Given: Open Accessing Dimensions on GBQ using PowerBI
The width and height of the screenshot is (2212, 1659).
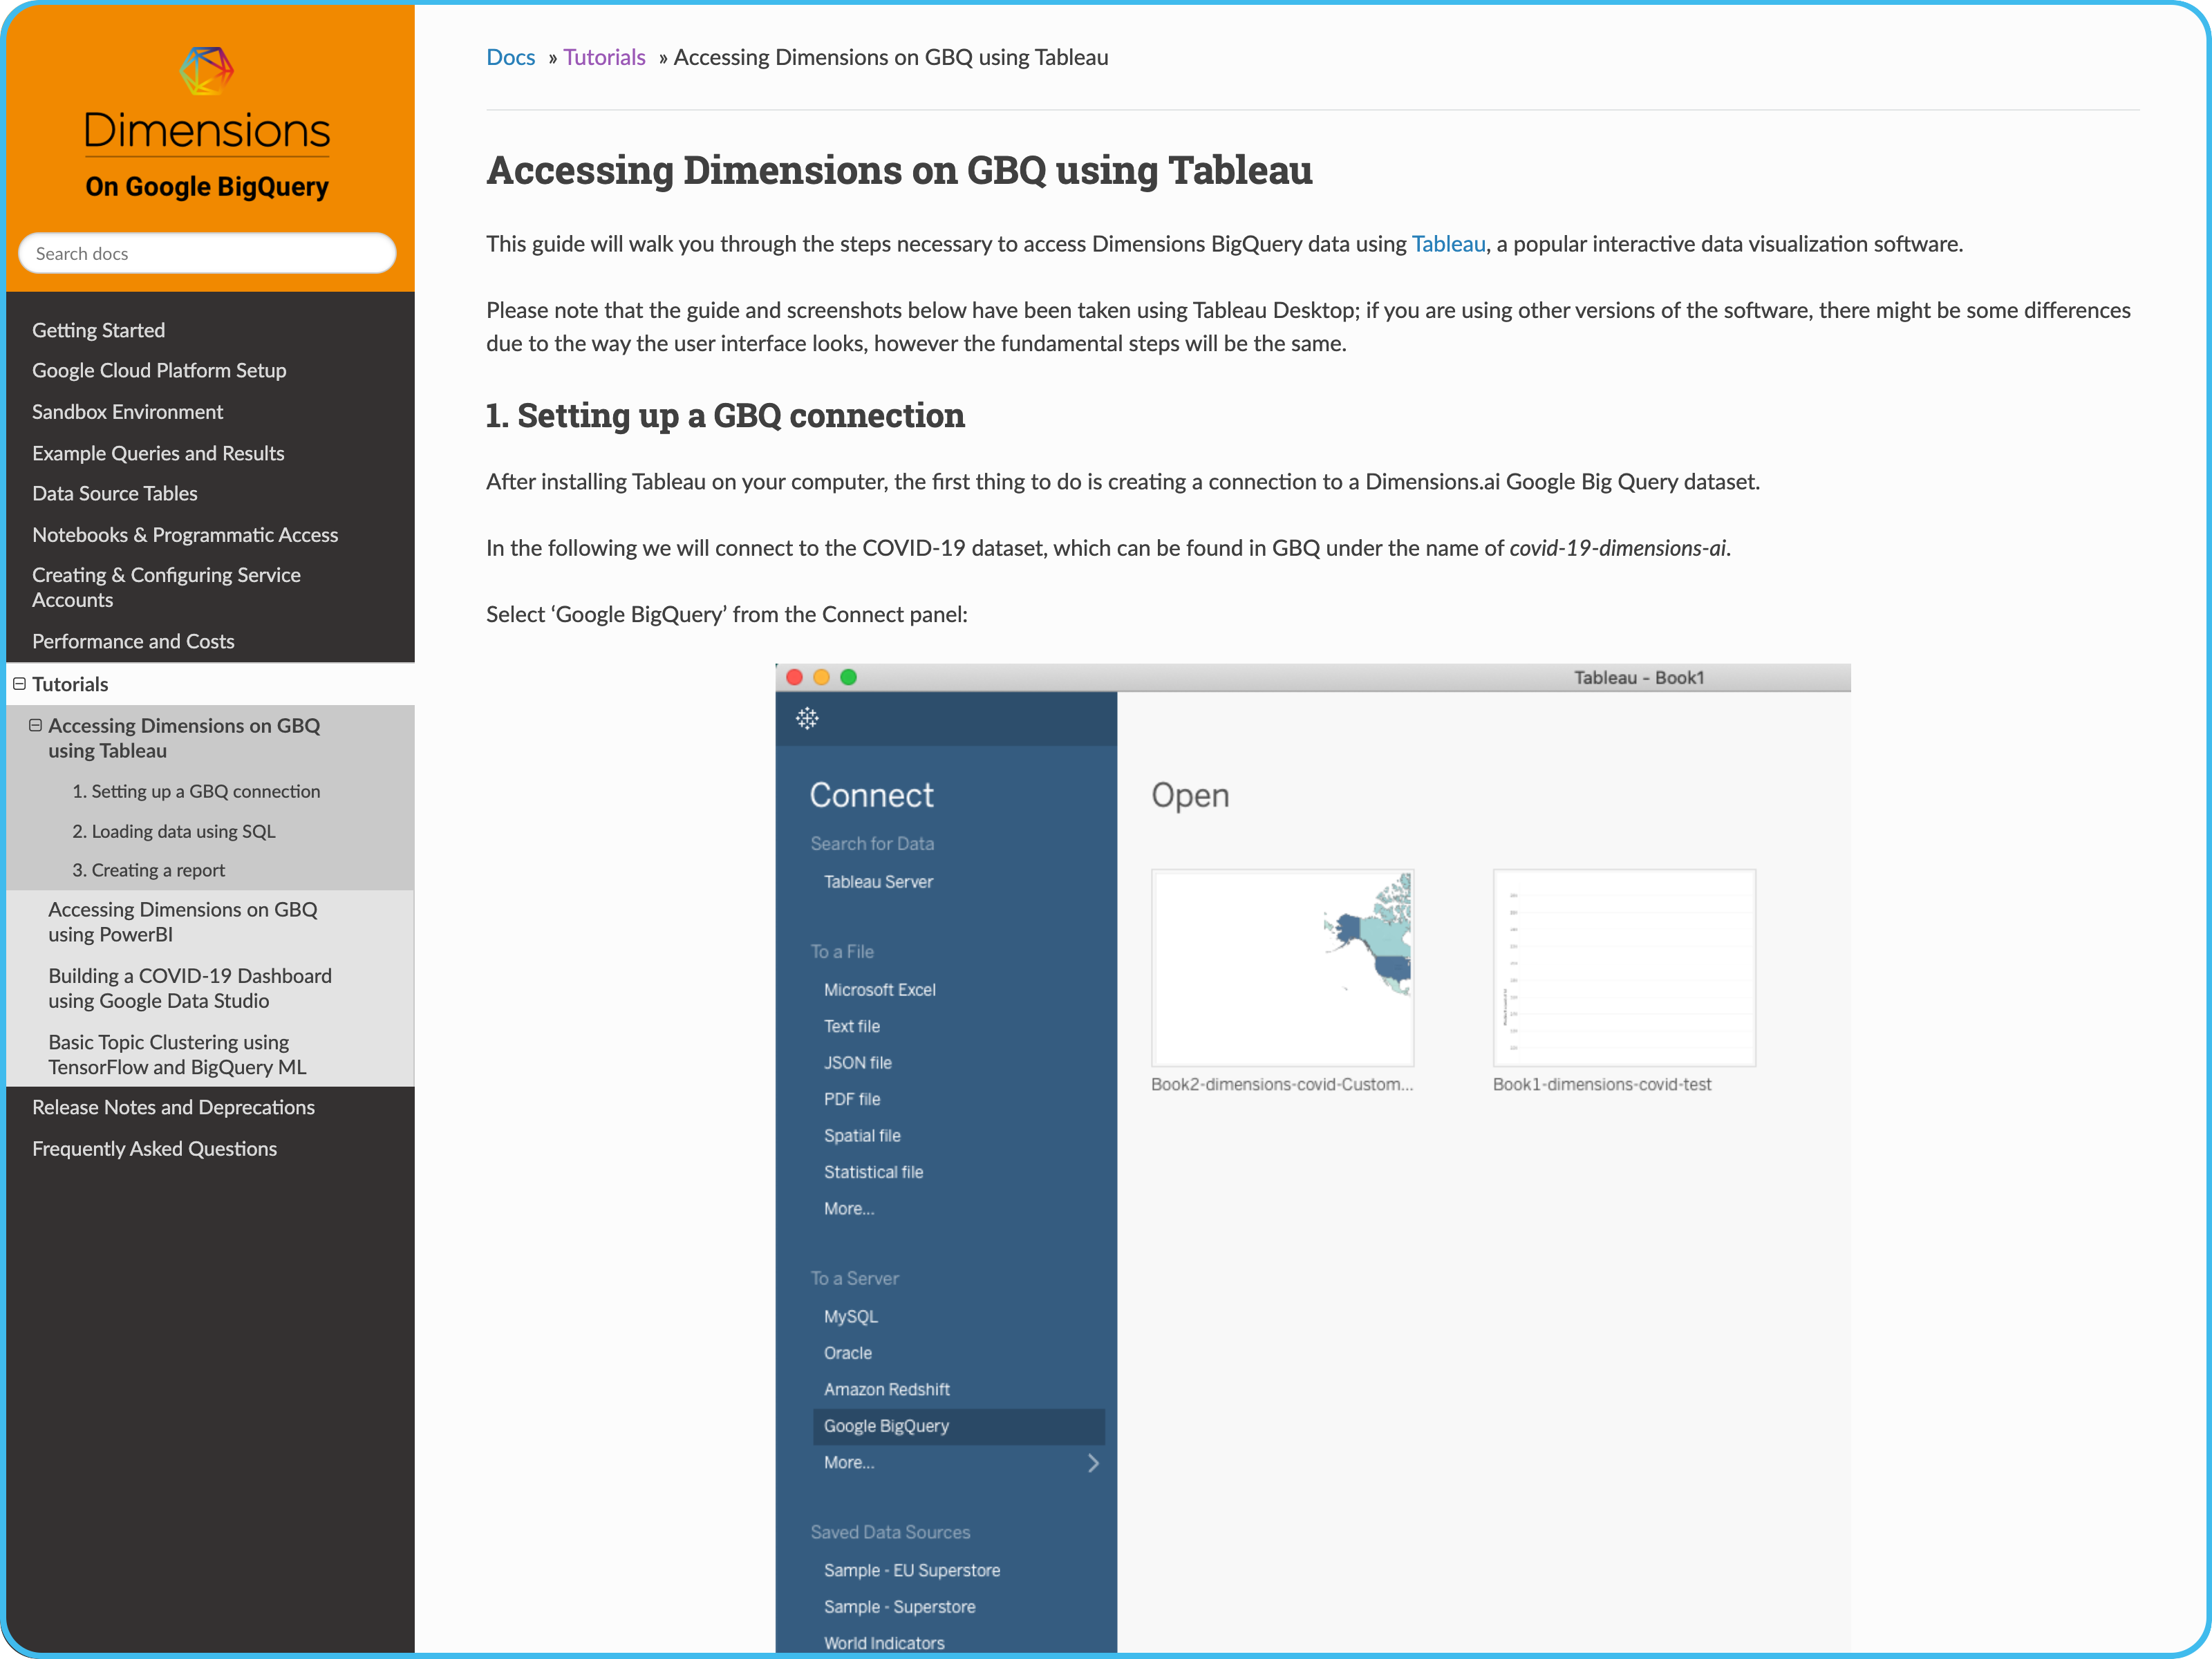Looking at the screenshot, I should coord(182,922).
